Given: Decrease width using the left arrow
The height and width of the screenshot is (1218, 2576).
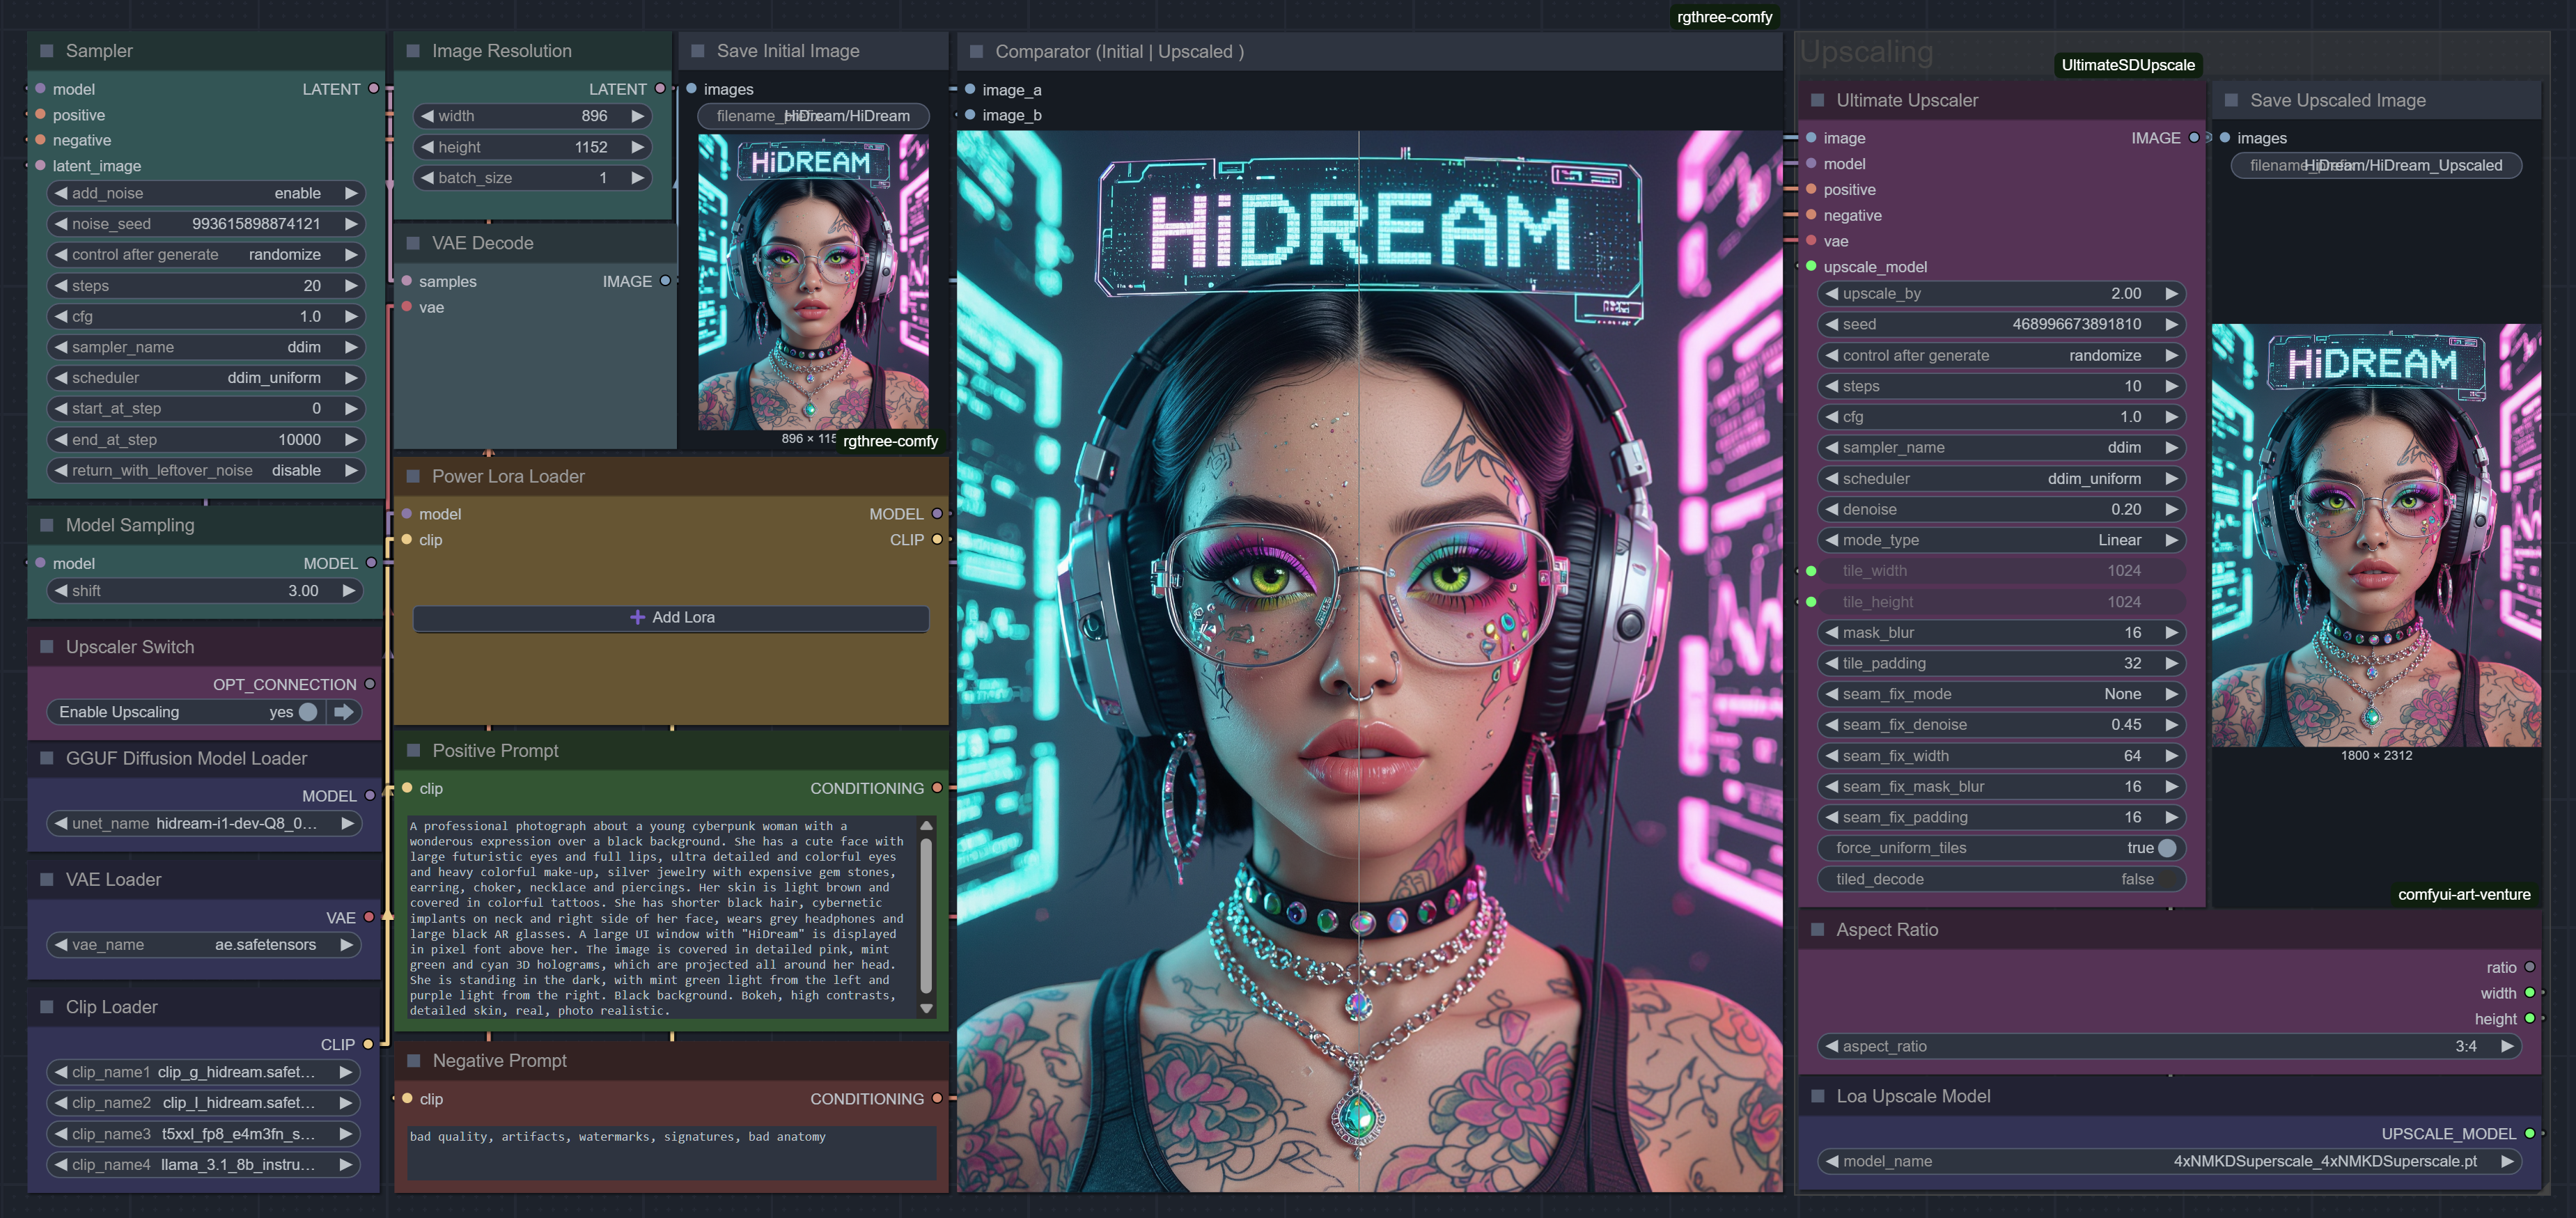Looking at the screenshot, I should [428, 116].
